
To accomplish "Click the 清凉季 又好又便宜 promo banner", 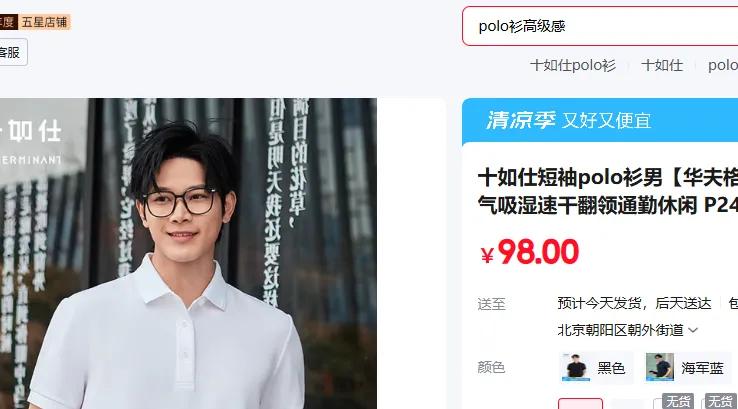I will click(x=600, y=120).
